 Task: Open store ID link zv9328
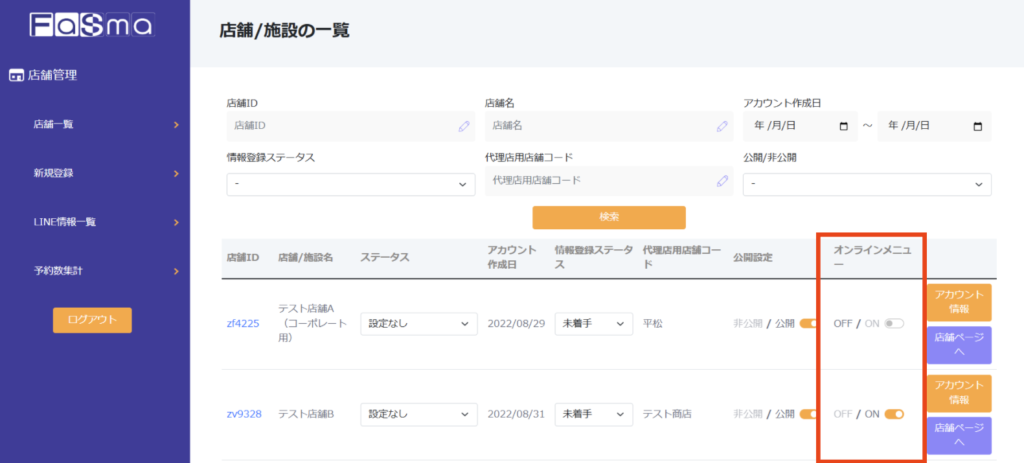(x=244, y=414)
